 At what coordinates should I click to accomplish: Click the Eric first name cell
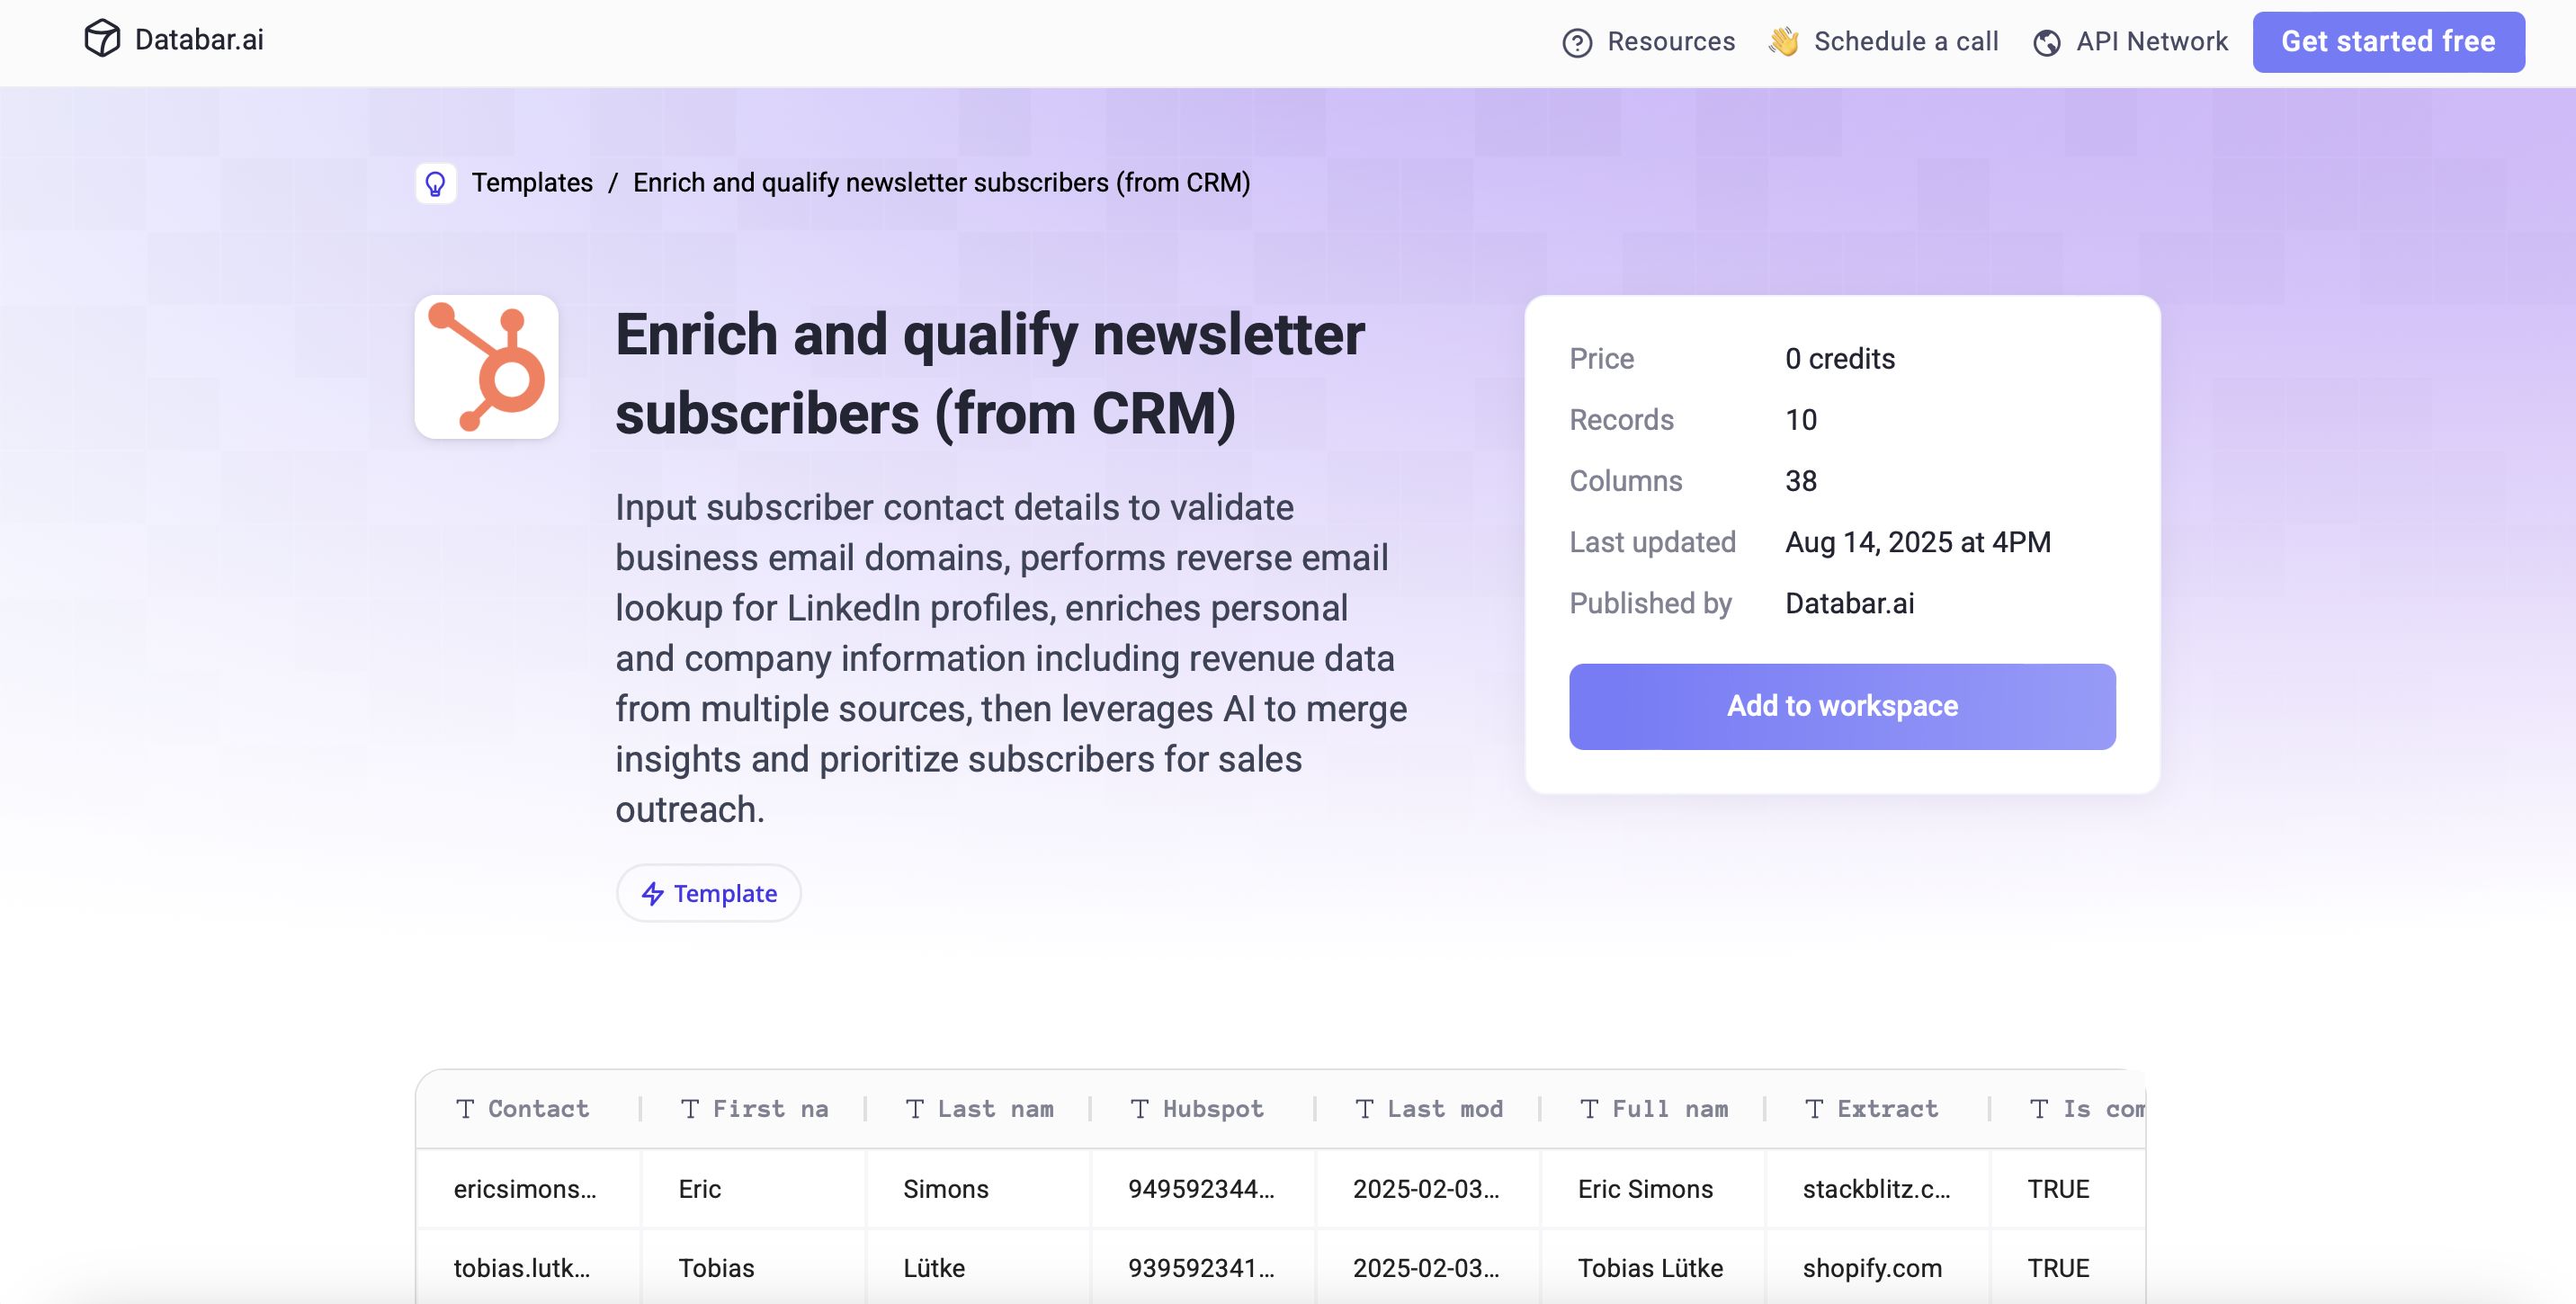pyautogui.click(x=753, y=1189)
